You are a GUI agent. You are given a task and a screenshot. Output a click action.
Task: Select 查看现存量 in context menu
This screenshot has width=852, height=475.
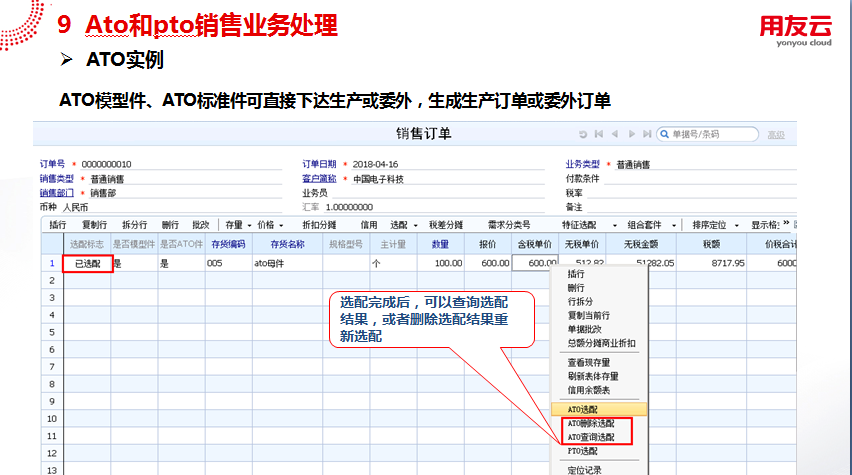tap(589, 362)
